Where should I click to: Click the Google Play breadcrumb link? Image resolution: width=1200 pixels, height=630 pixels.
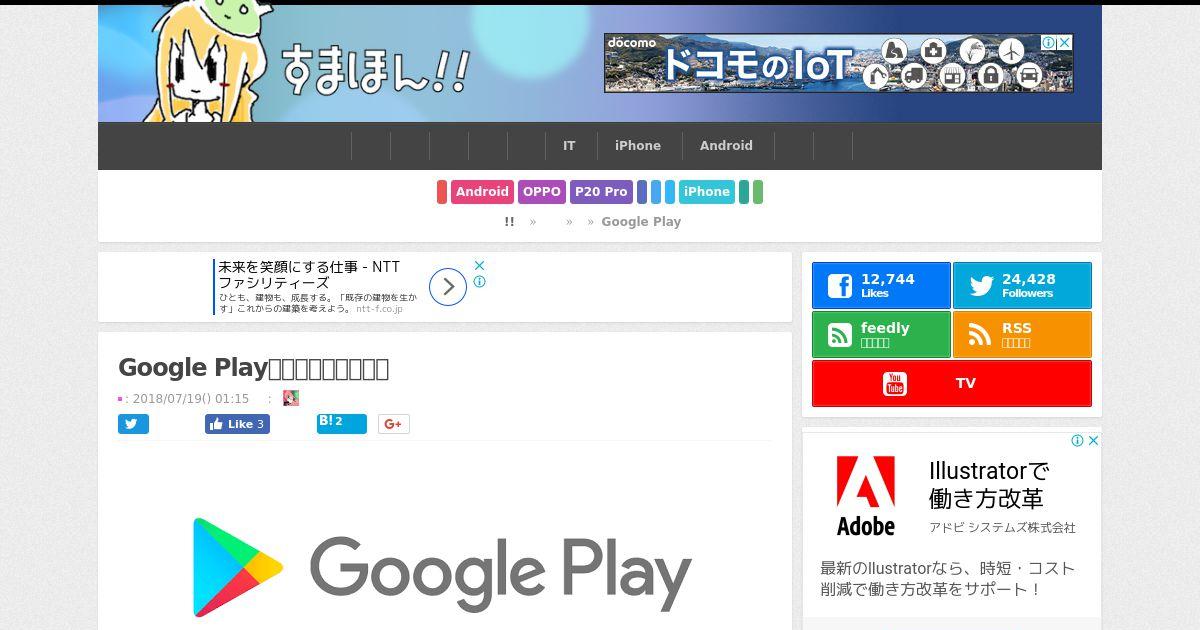[641, 222]
